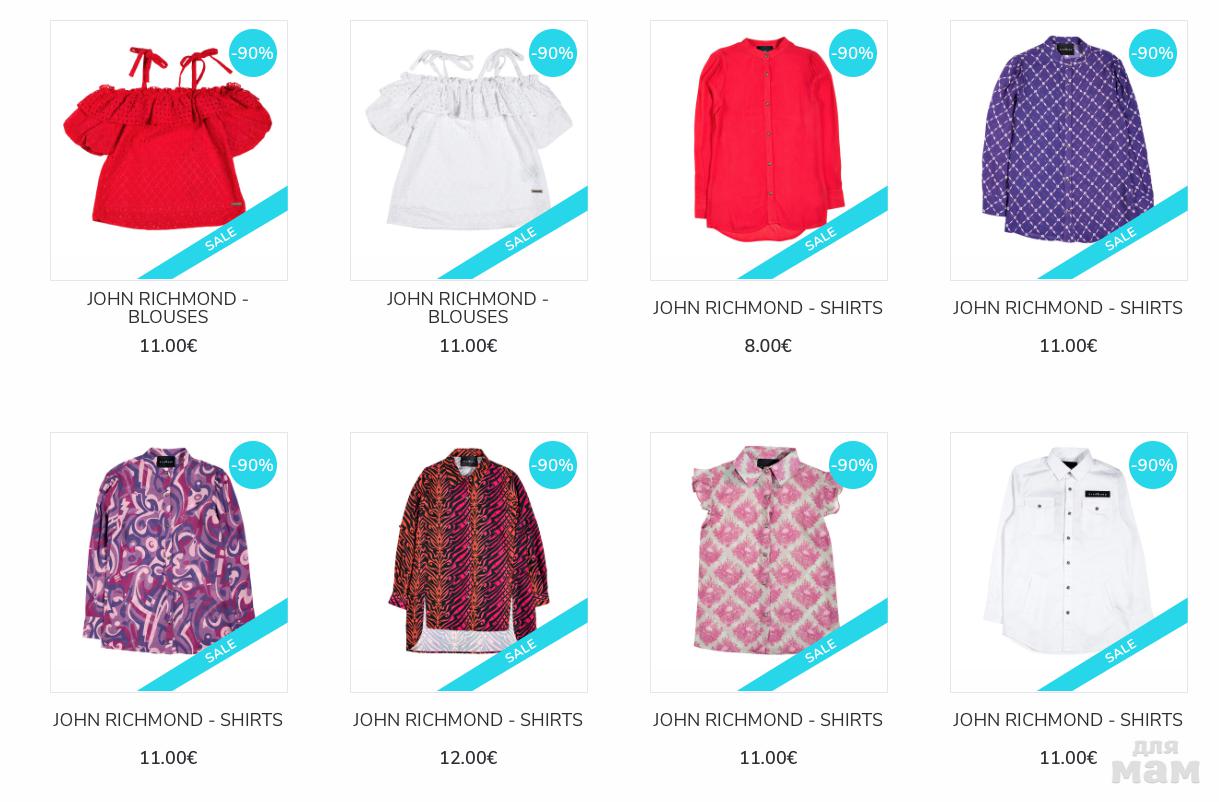Open the zebra print shirt image
Screen dimensions: 1219x802
tap(469, 562)
